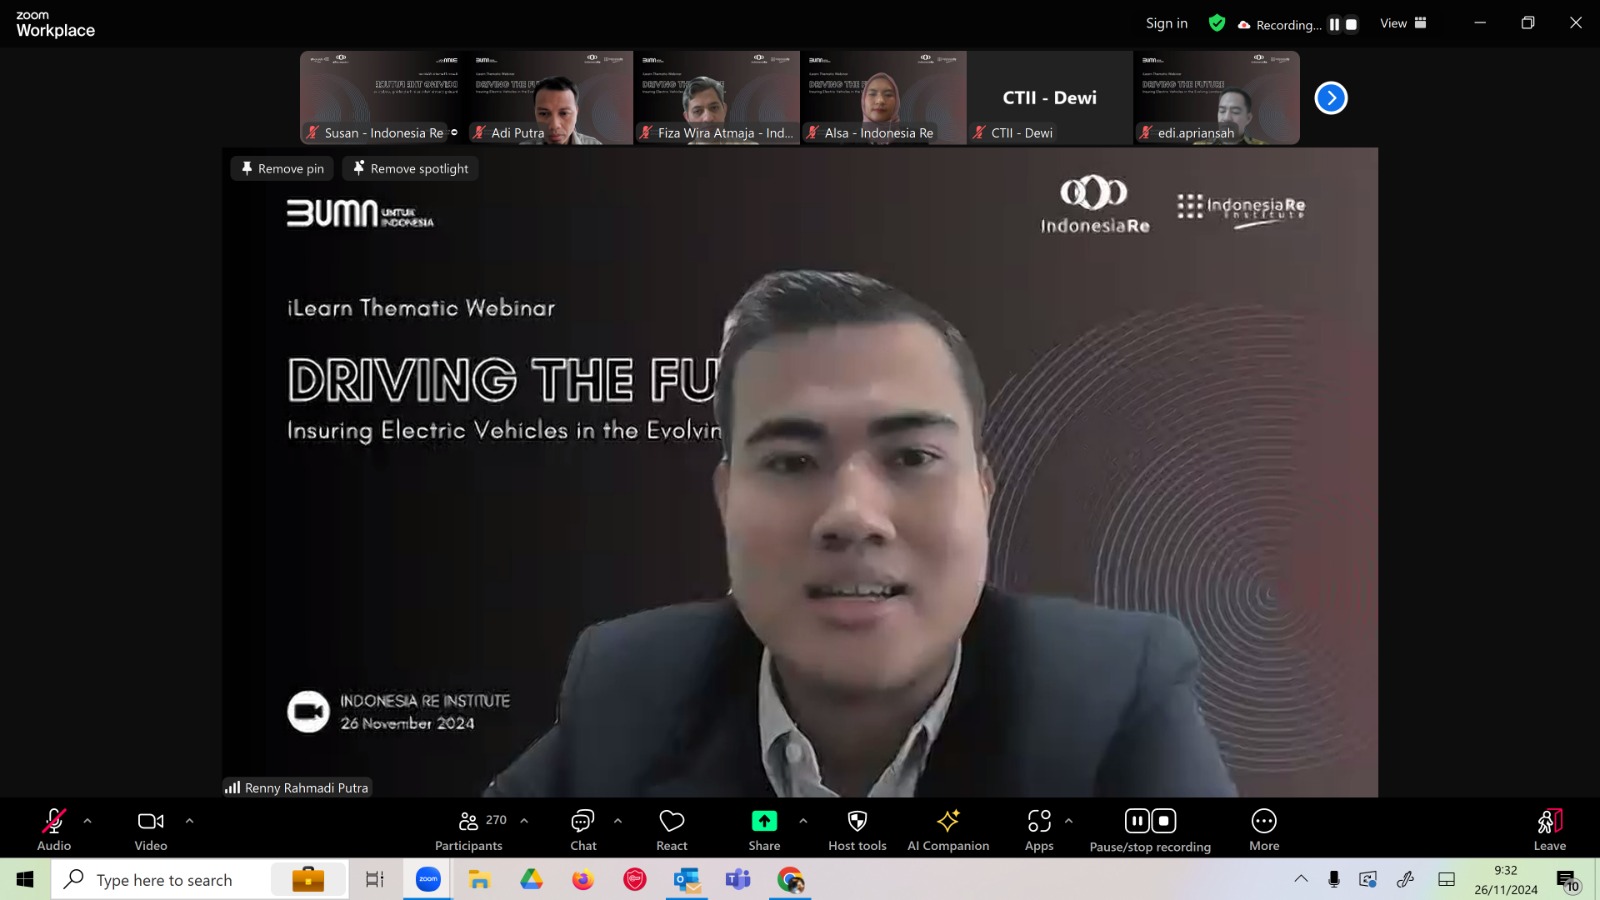1600x900 pixels.
Task: Stop recording from bottom toolbar
Action: pyautogui.click(x=1164, y=821)
